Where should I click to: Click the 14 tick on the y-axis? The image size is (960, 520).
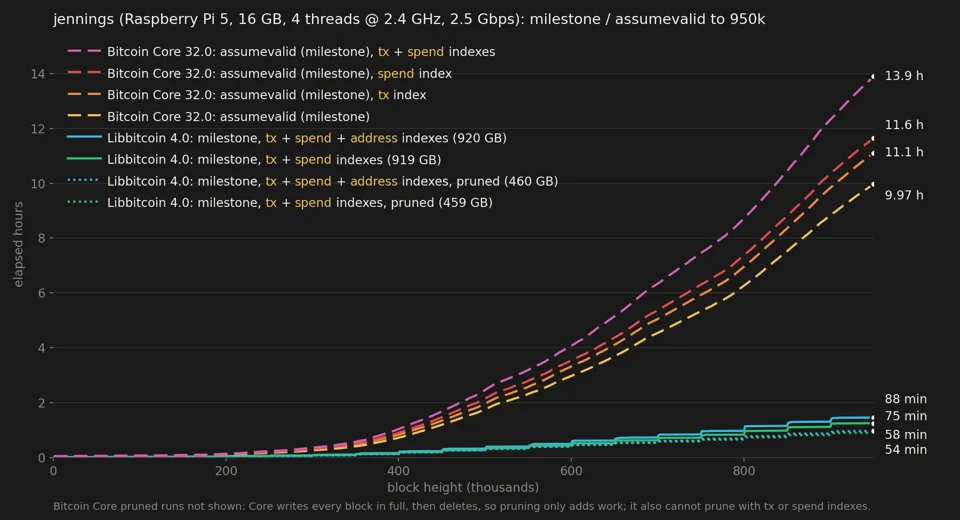[x=37, y=74]
